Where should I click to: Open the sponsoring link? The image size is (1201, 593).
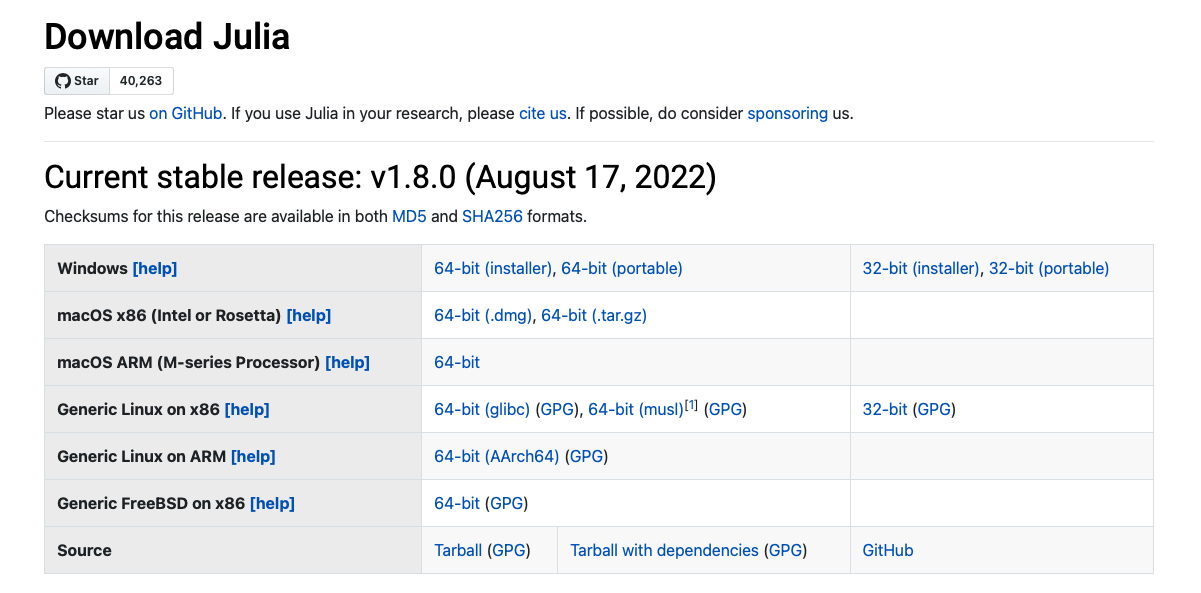click(x=788, y=113)
